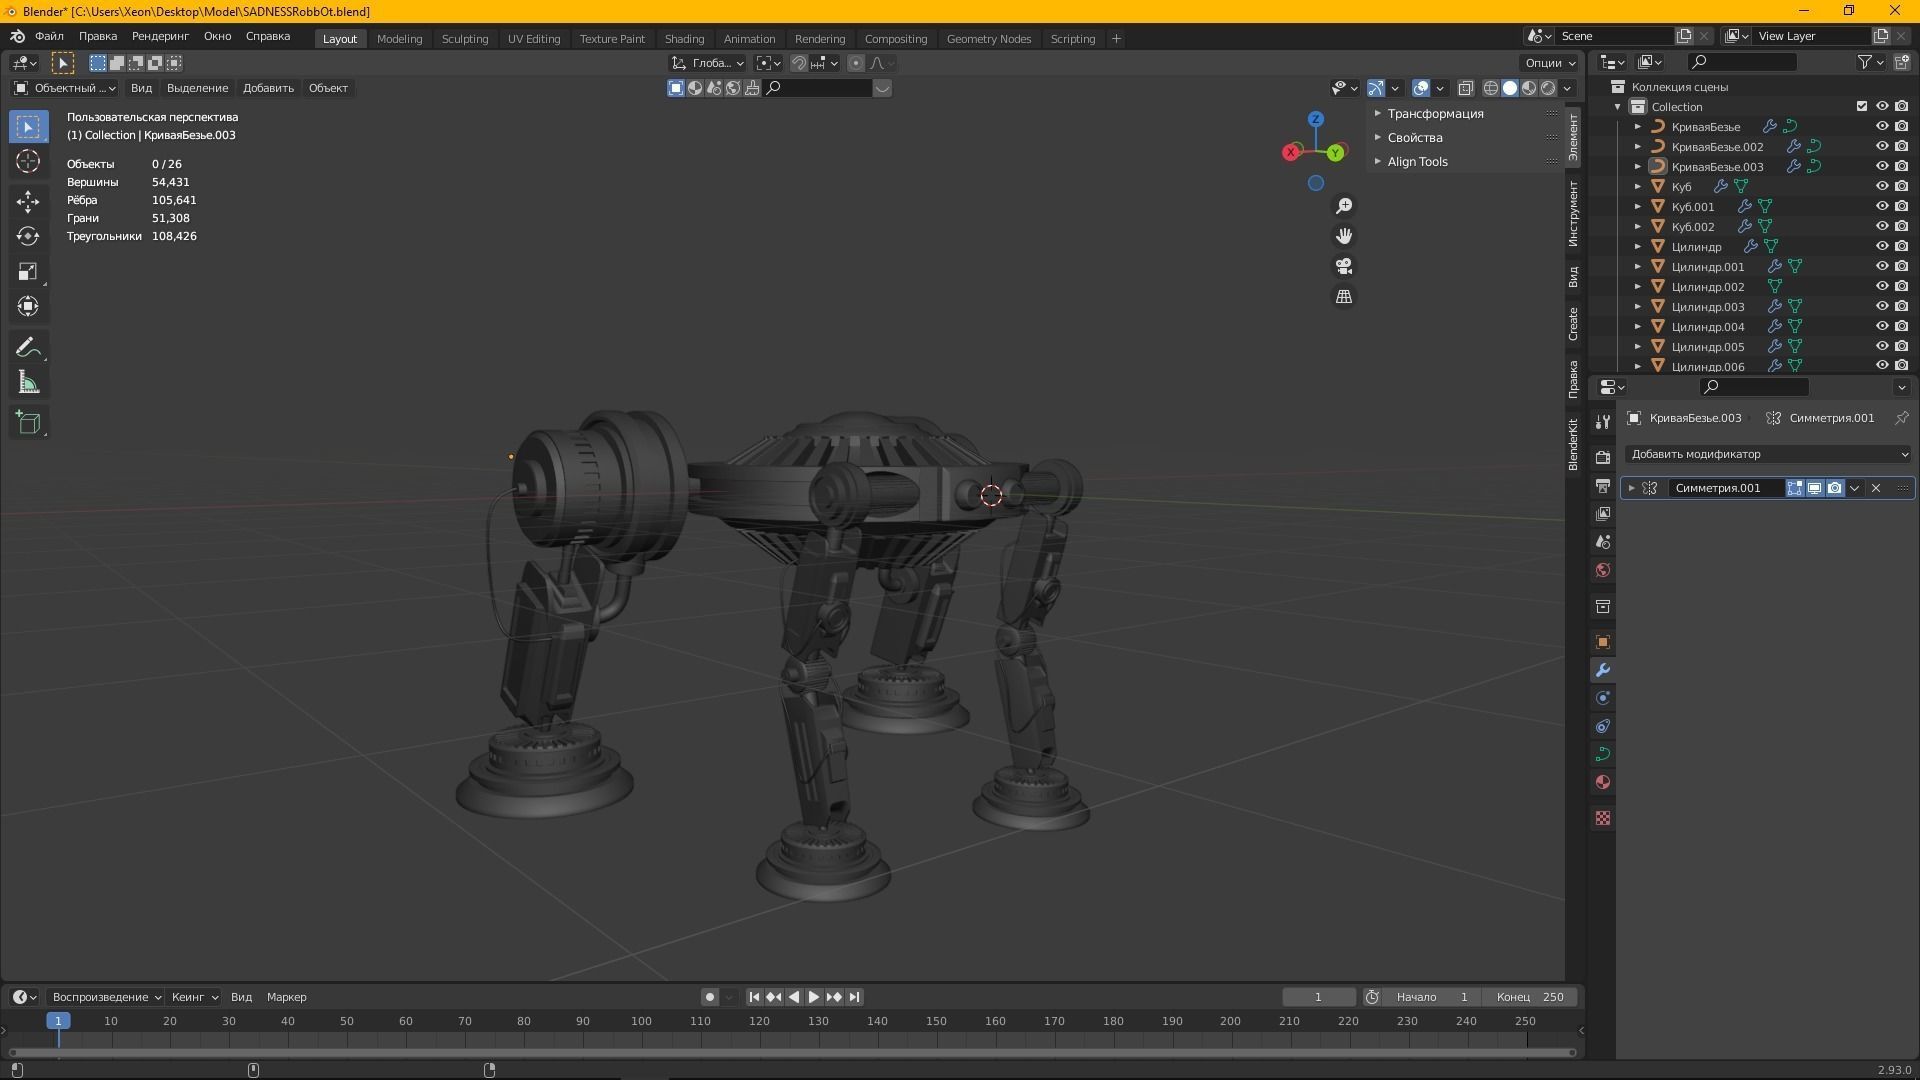Click the Конец end frame field
Screen dimensions: 1920x1080
pyautogui.click(x=1530, y=997)
